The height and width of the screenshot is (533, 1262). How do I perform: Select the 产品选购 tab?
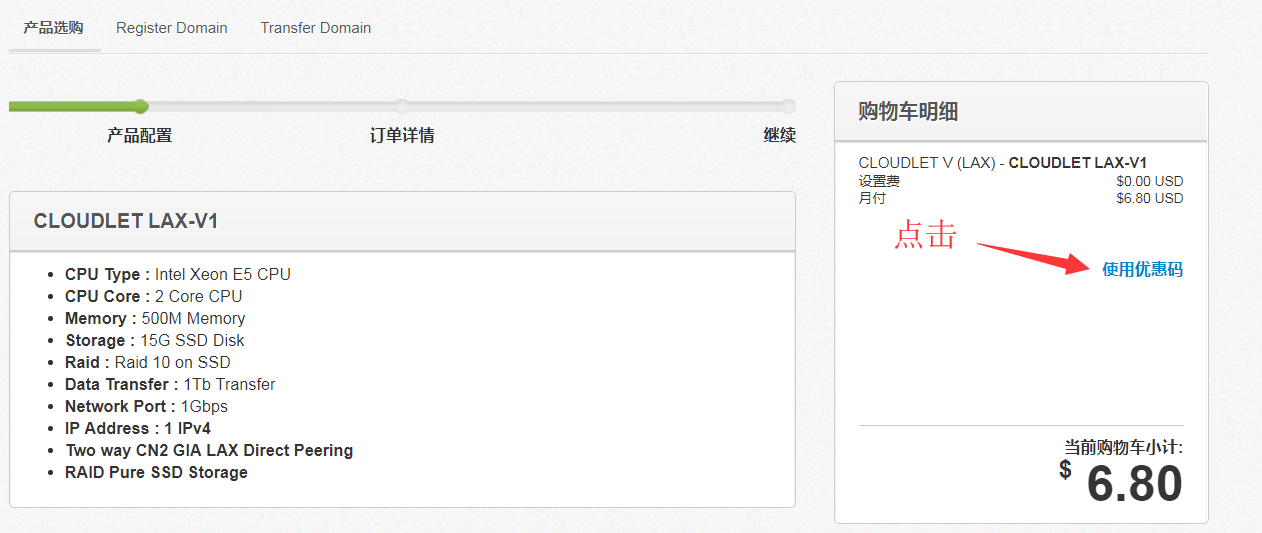[x=54, y=28]
